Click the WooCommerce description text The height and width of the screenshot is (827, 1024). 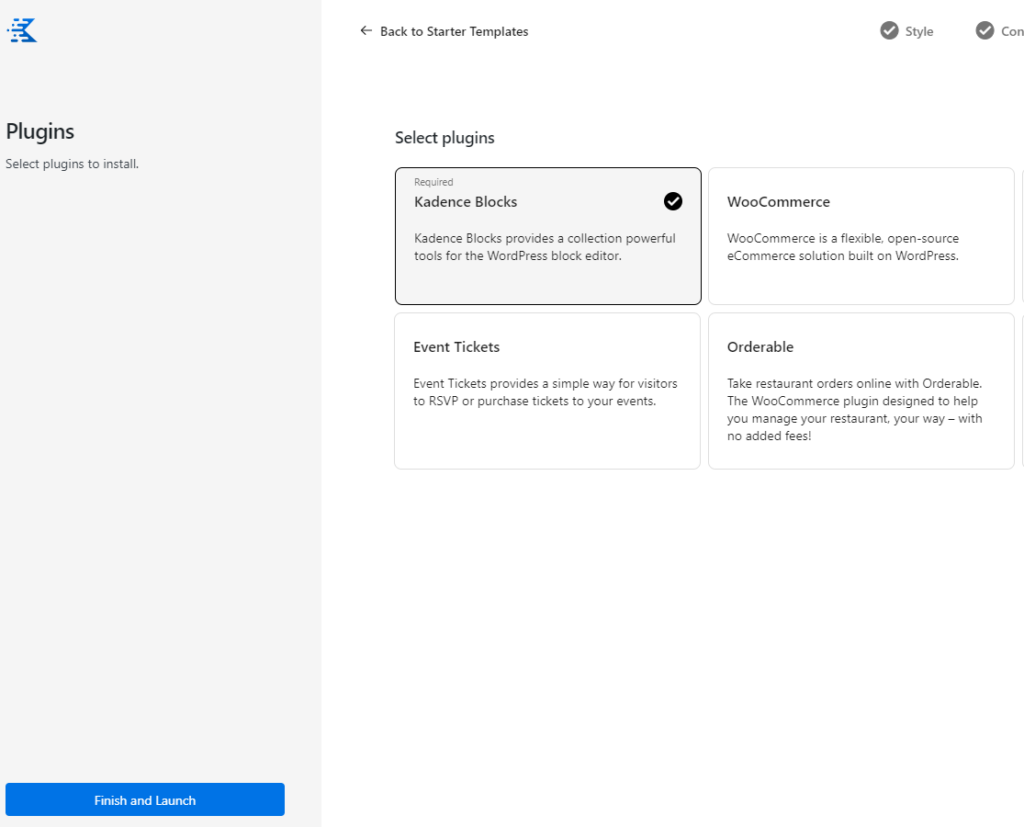(x=843, y=247)
